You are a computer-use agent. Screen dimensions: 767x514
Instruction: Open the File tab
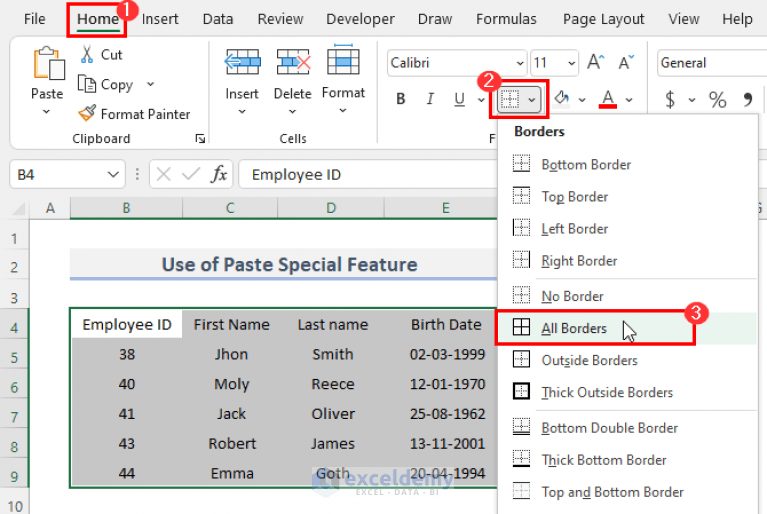click(35, 19)
